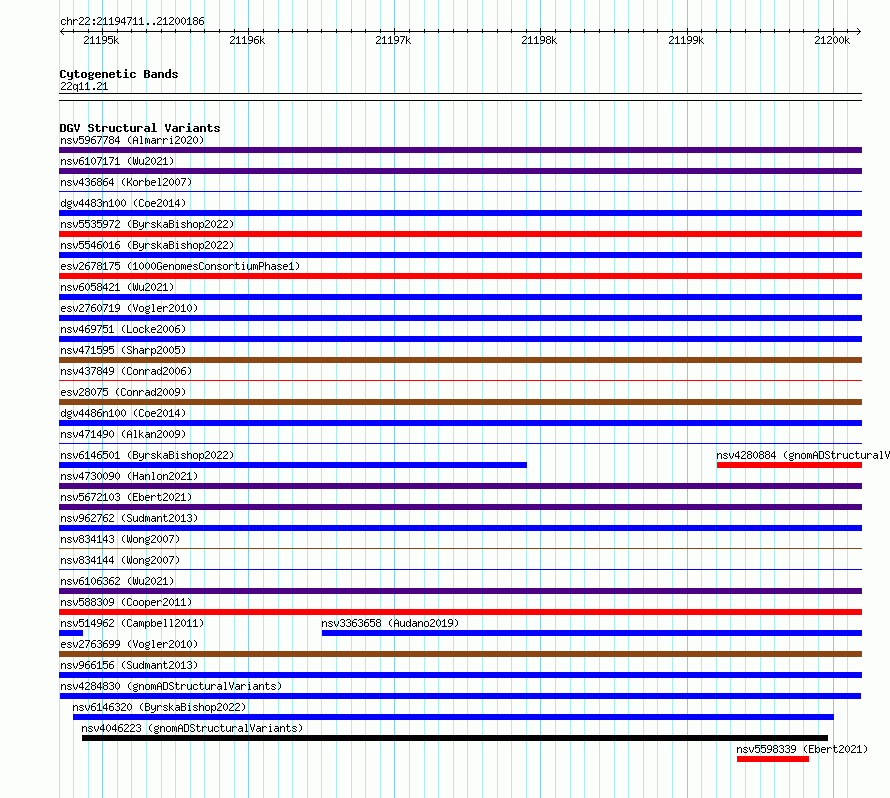Click the esv2763699 (Vogler2010) label
This screenshot has height=798, width=890.
click(129, 644)
